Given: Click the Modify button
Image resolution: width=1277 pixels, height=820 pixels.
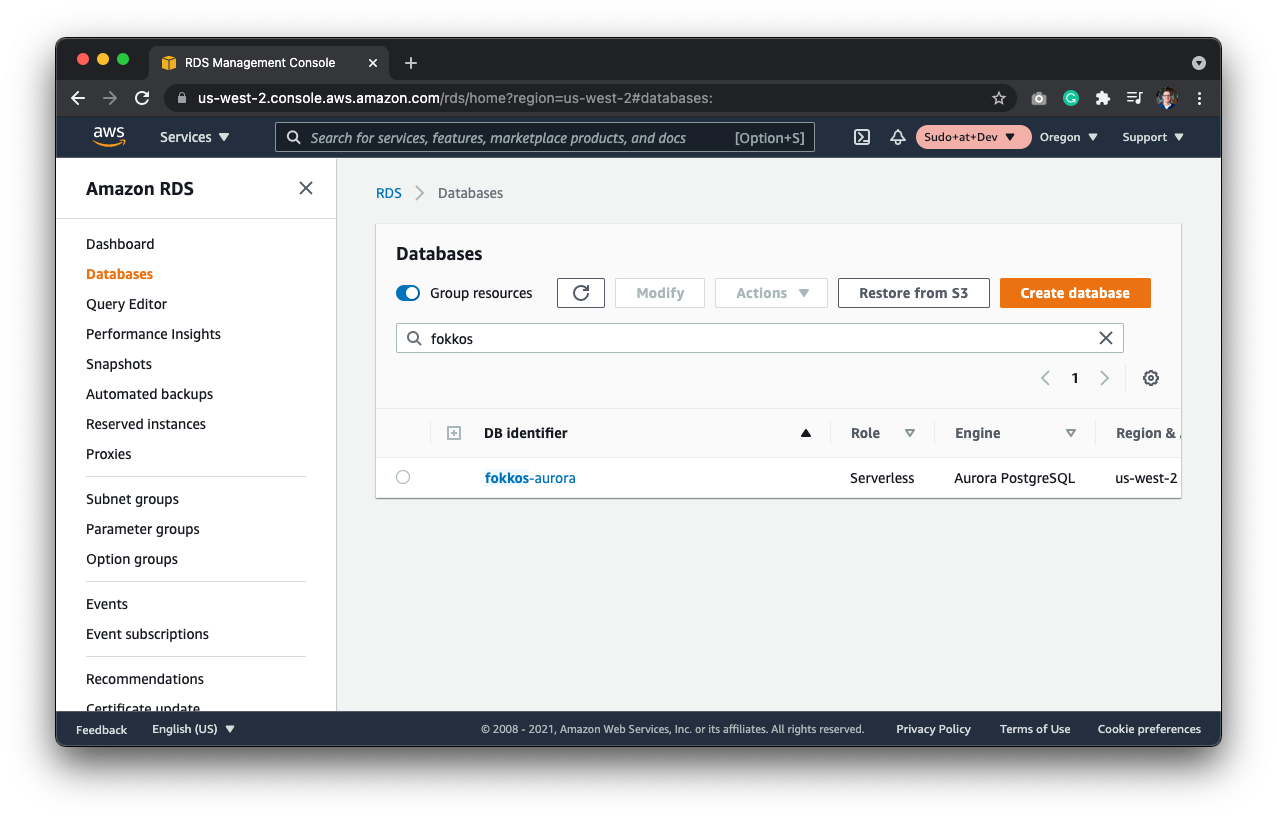Looking at the screenshot, I should click(x=660, y=293).
